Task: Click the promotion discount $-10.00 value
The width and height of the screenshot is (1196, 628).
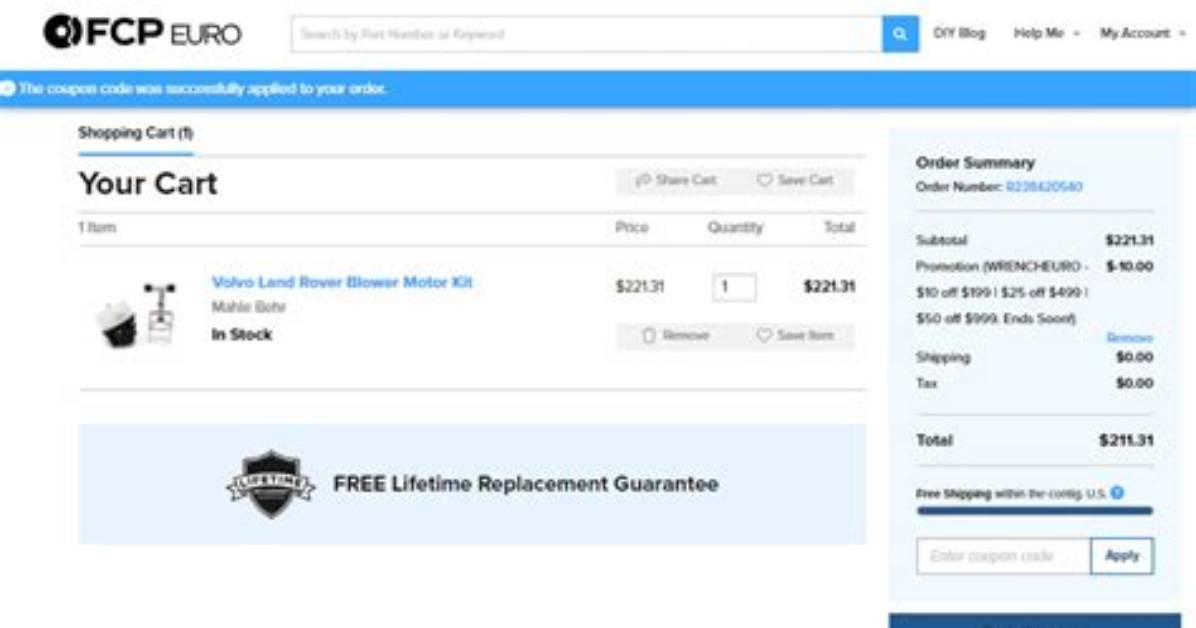Action: click(x=1129, y=266)
